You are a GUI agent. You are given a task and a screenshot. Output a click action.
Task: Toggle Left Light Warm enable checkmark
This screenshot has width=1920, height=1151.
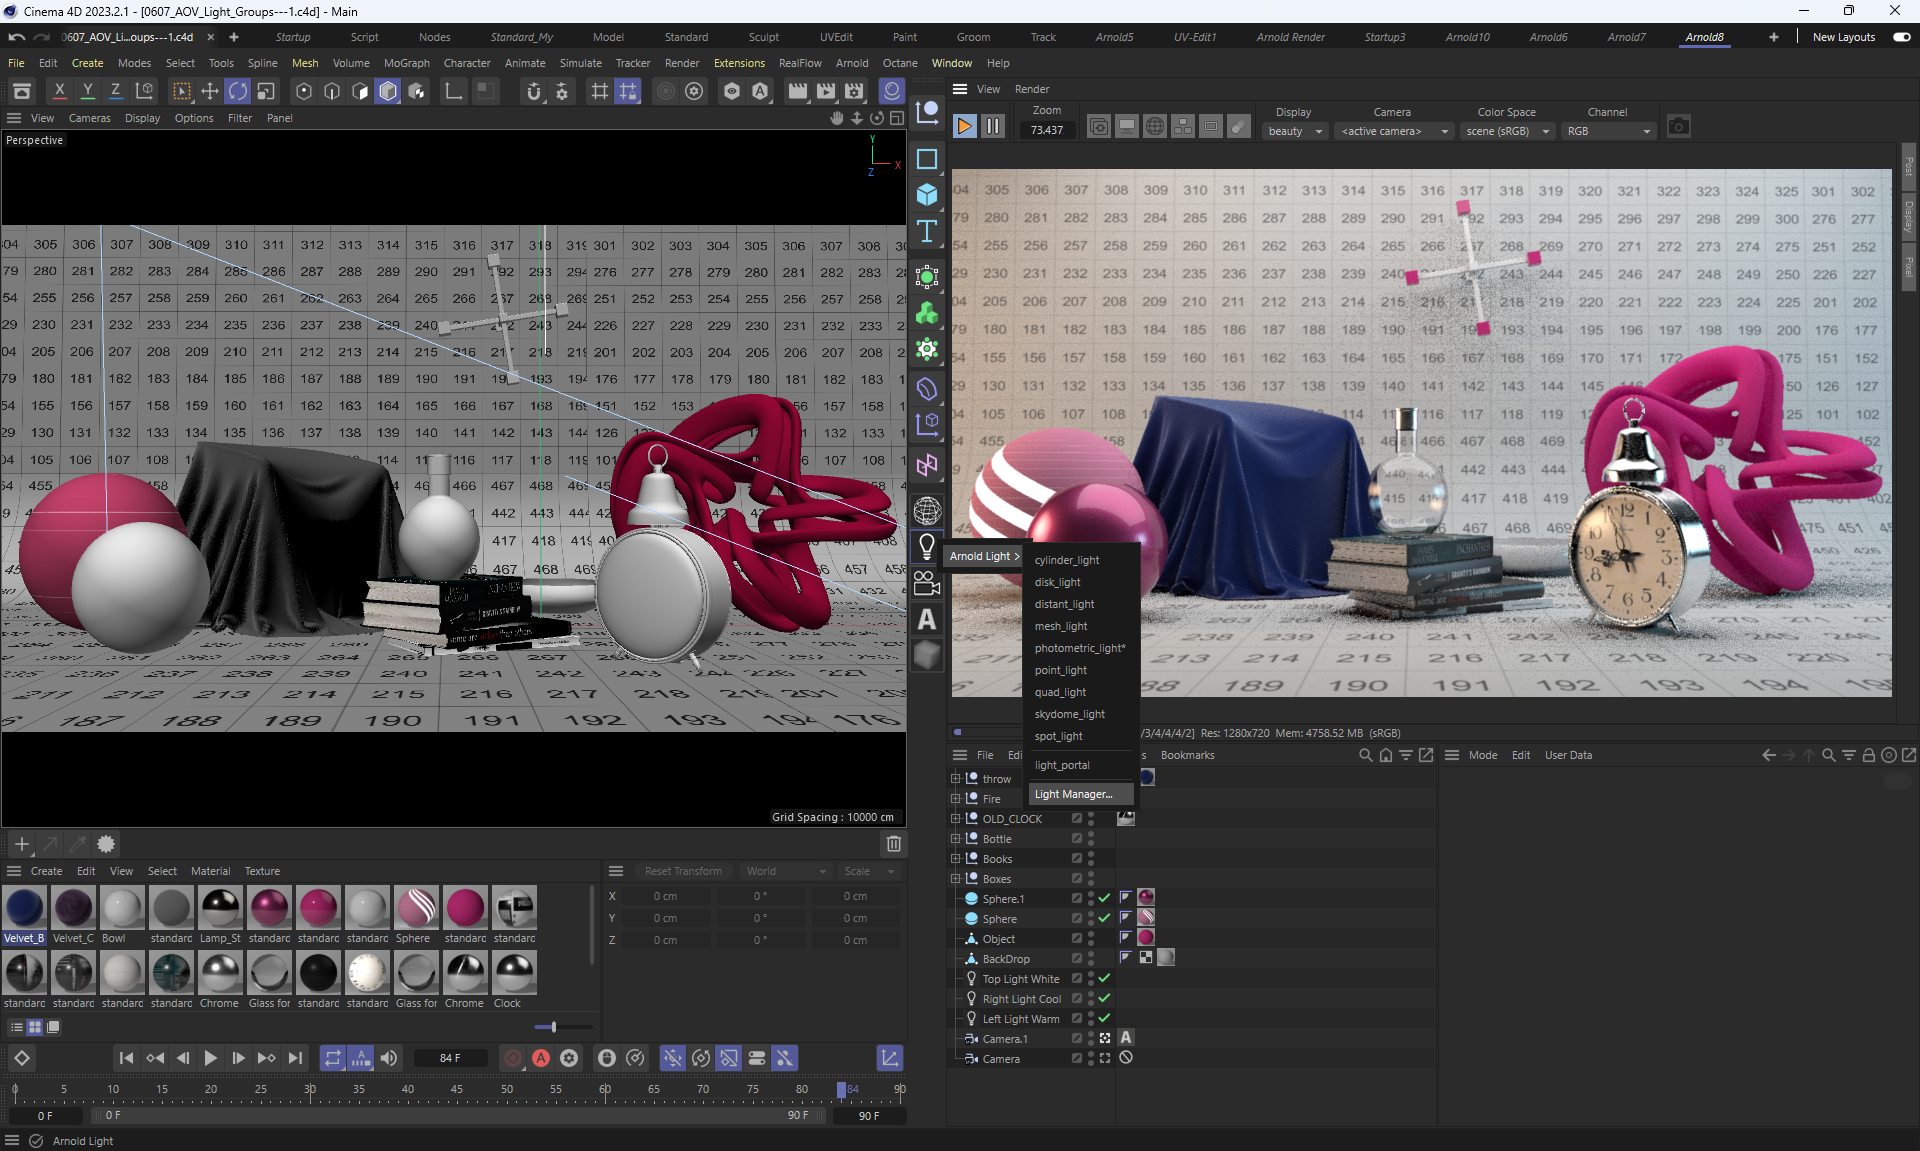coord(1104,1019)
